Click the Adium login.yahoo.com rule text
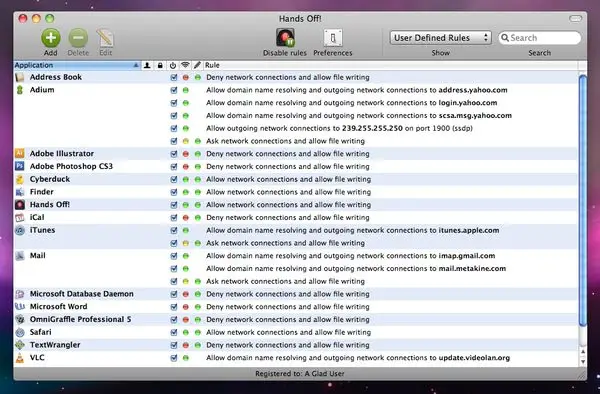The width and height of the screenshot is (600, 394). tap(352, 103)
